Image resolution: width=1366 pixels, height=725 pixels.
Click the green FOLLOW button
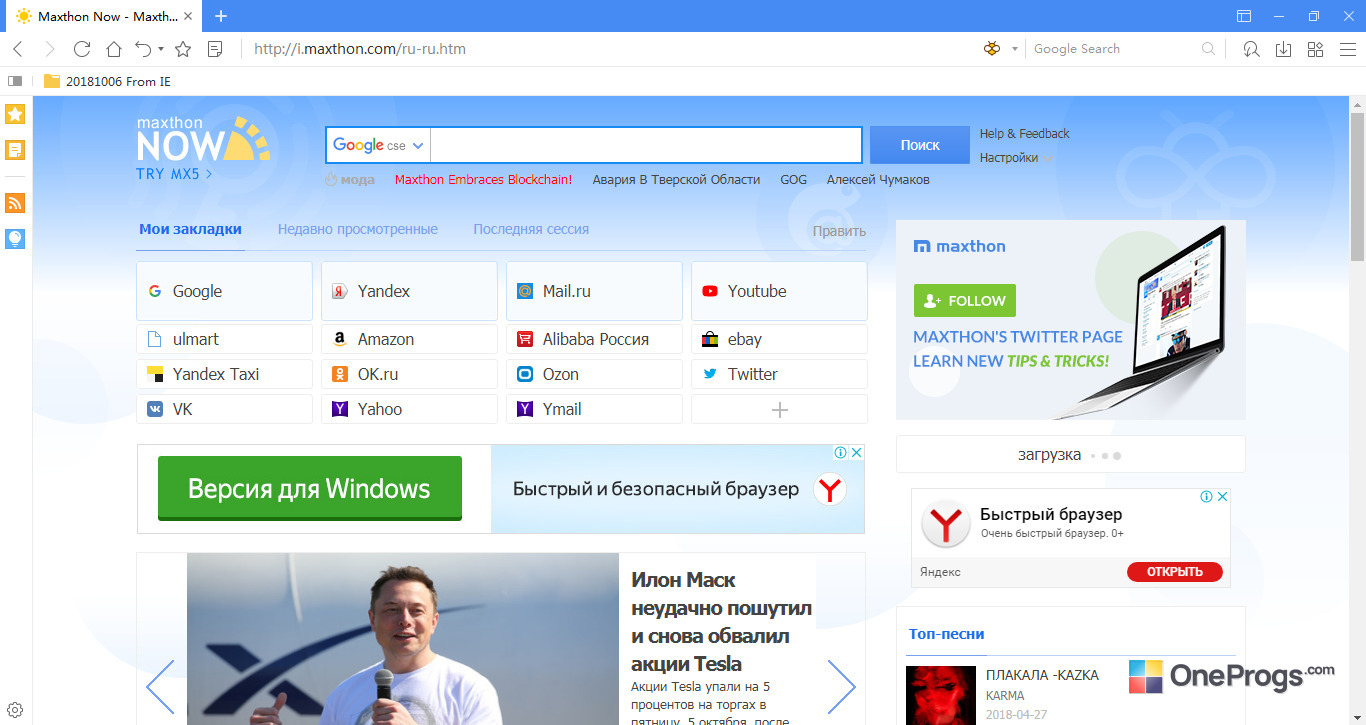[x=965, y=300]
